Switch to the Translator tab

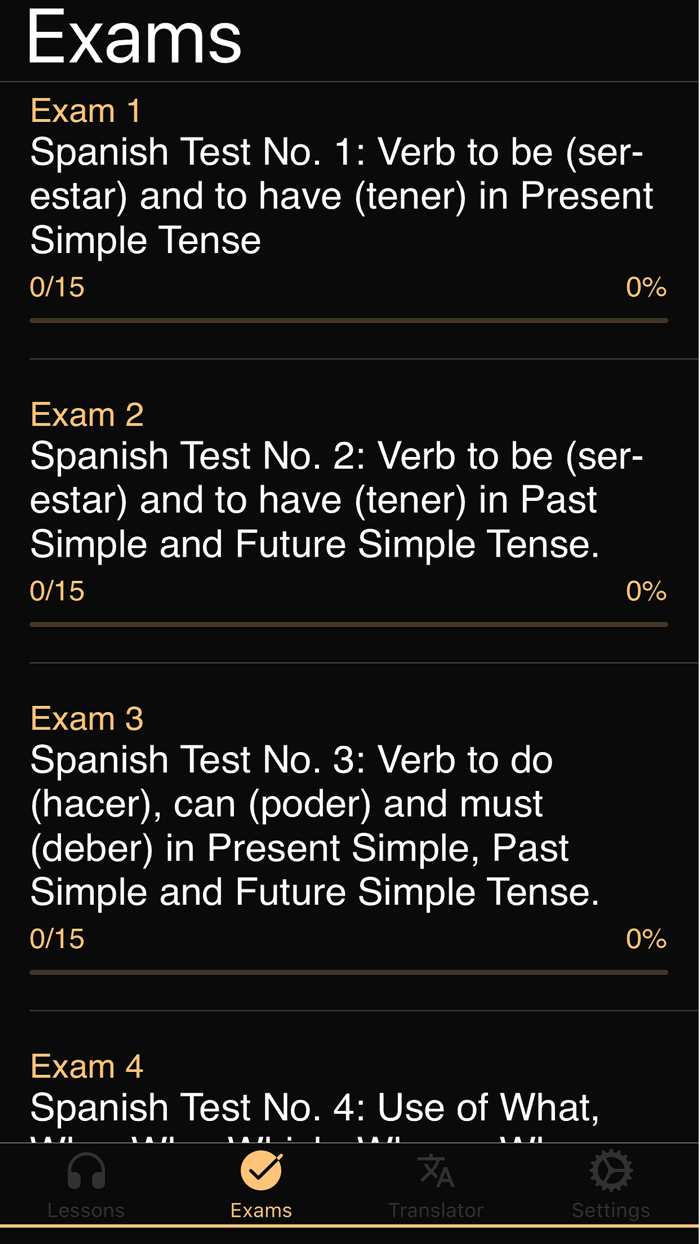tap(436, 1185)
